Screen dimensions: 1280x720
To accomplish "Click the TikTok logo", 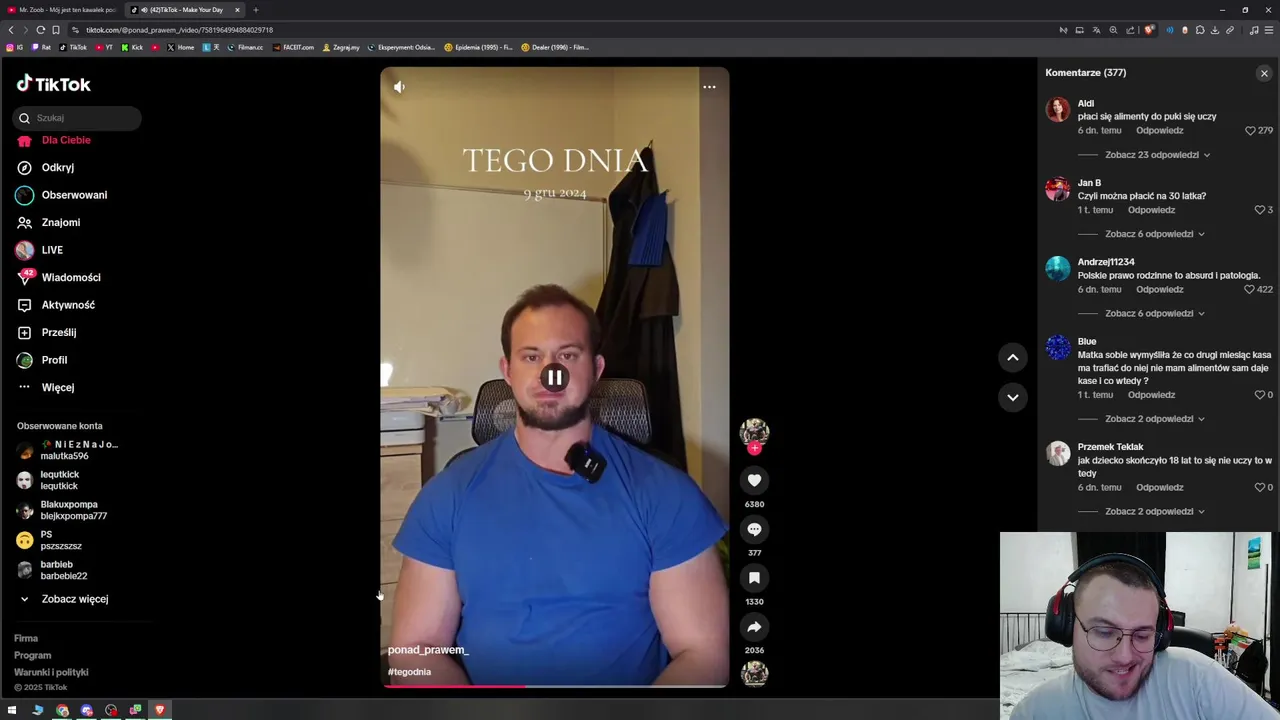I will click(53, 84).
